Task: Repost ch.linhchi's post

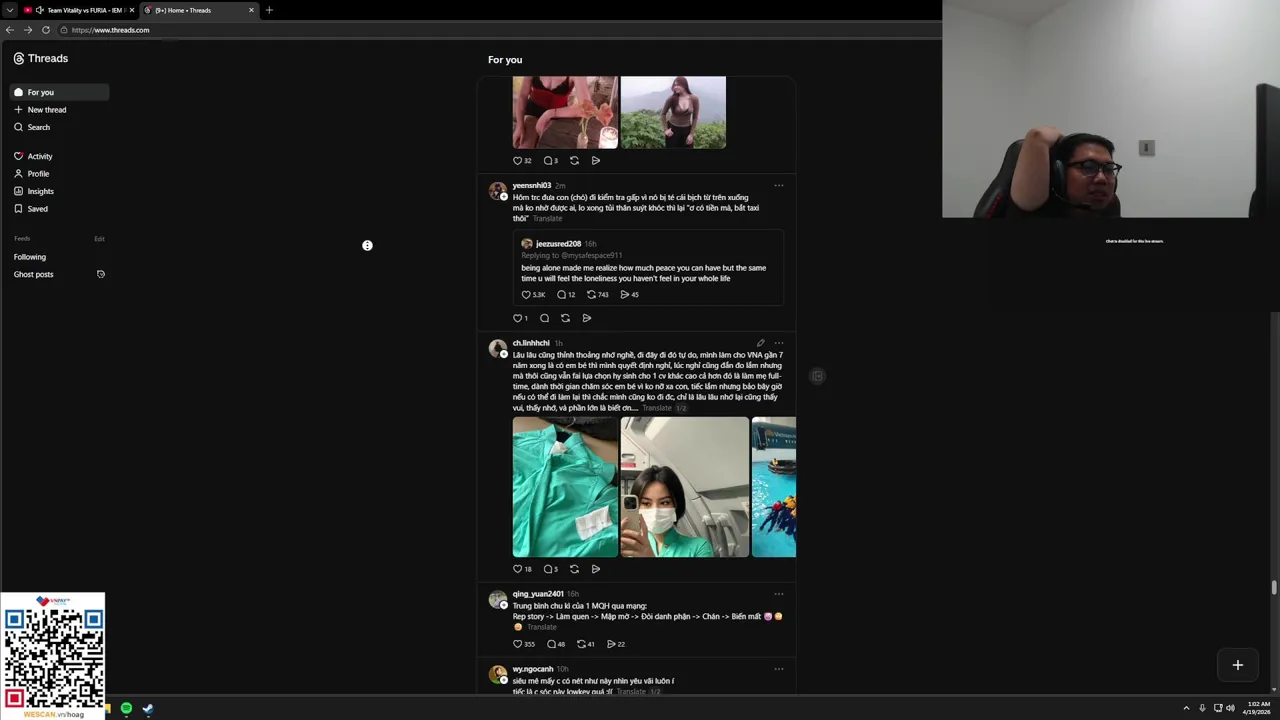Action: 574,569
